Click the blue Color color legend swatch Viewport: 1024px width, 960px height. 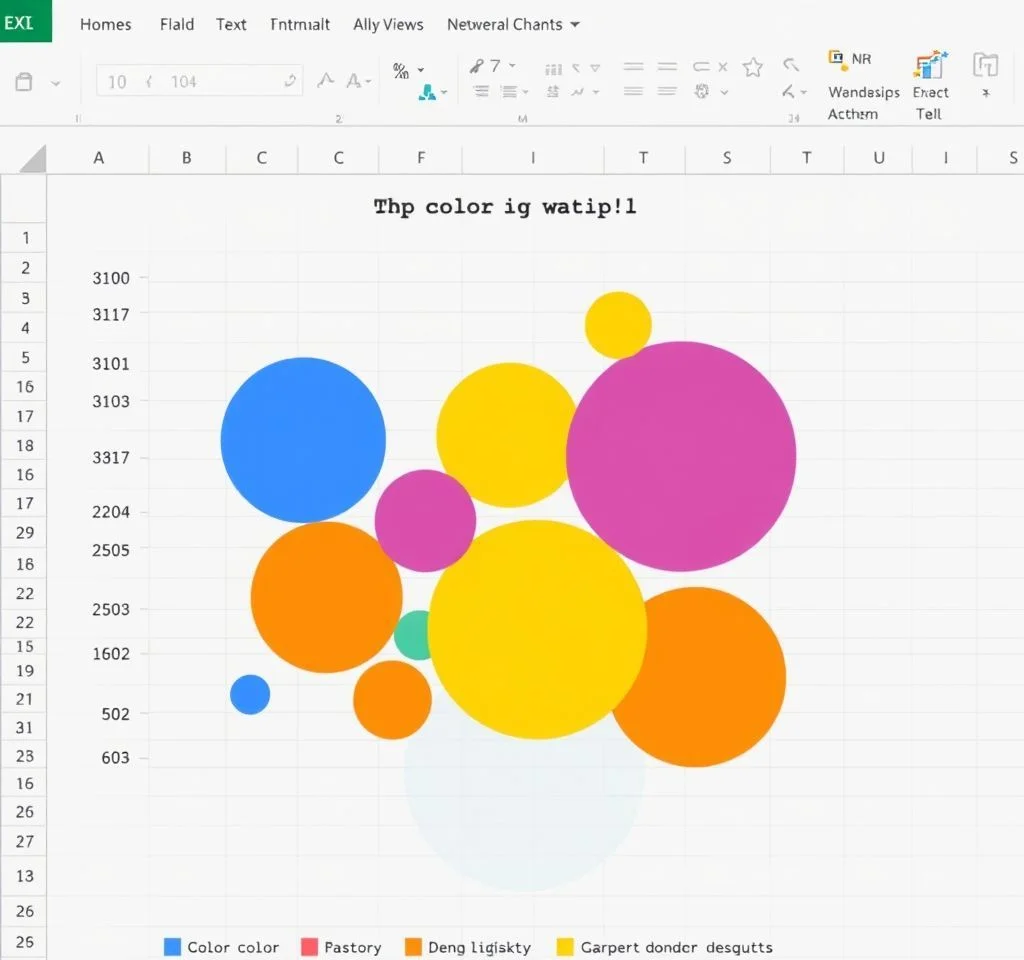point(172,947)
